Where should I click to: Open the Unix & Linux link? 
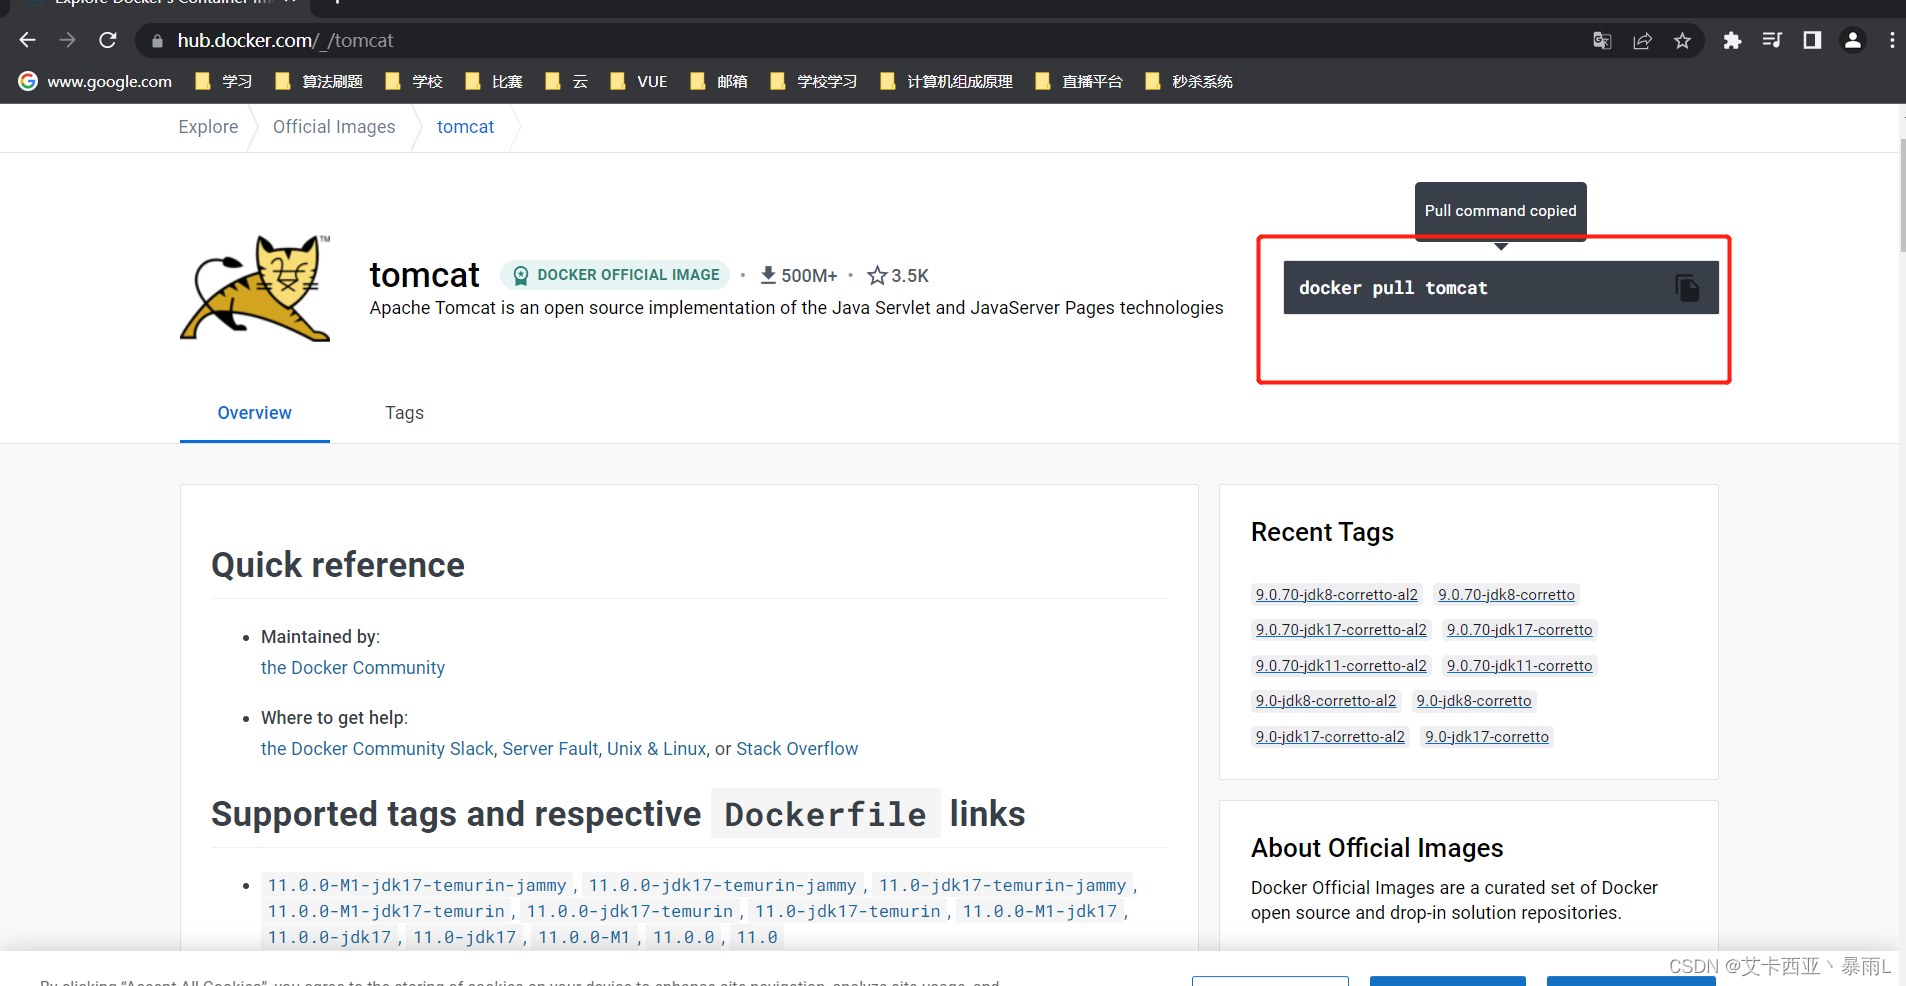click(x=656, y=749)
